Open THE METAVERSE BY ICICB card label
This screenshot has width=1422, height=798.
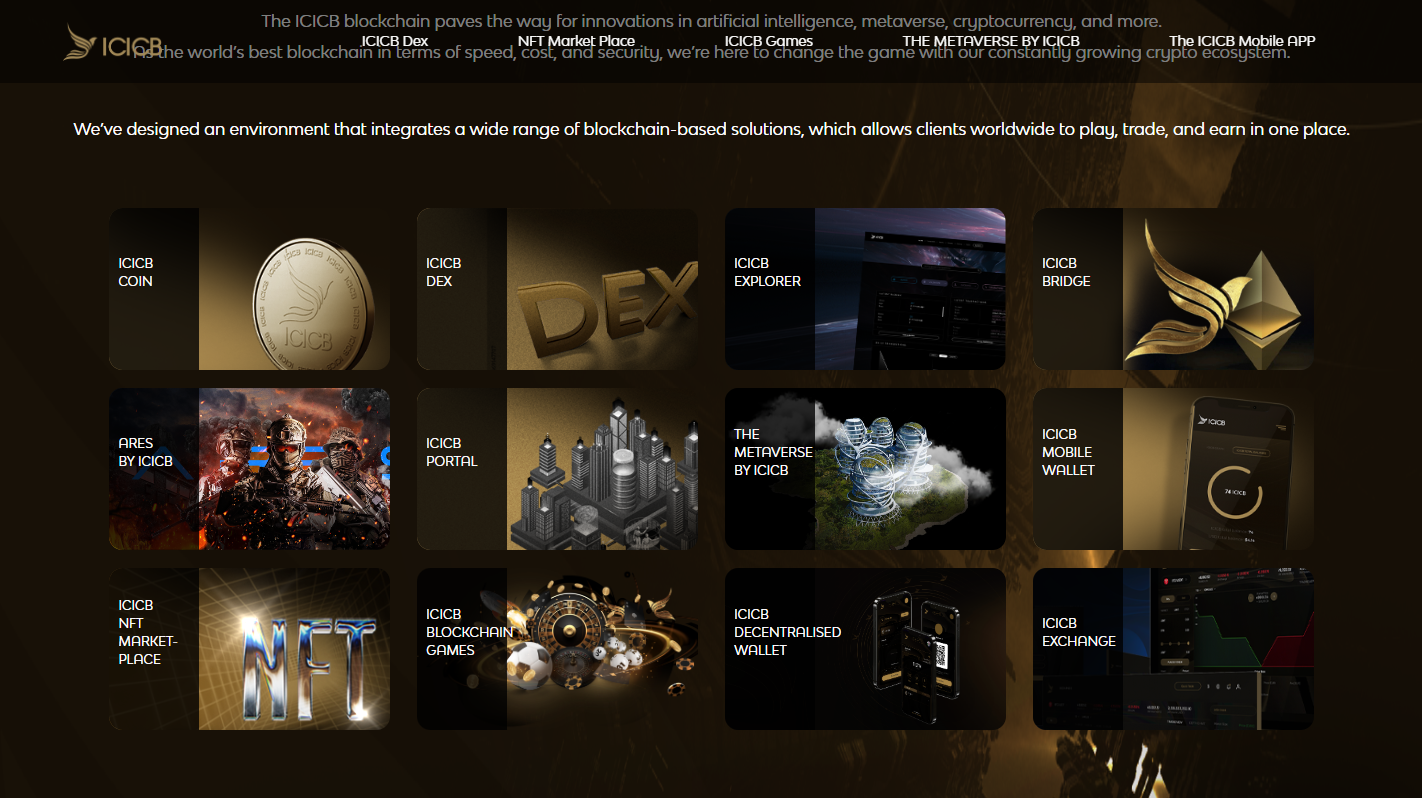coord(773,452)
